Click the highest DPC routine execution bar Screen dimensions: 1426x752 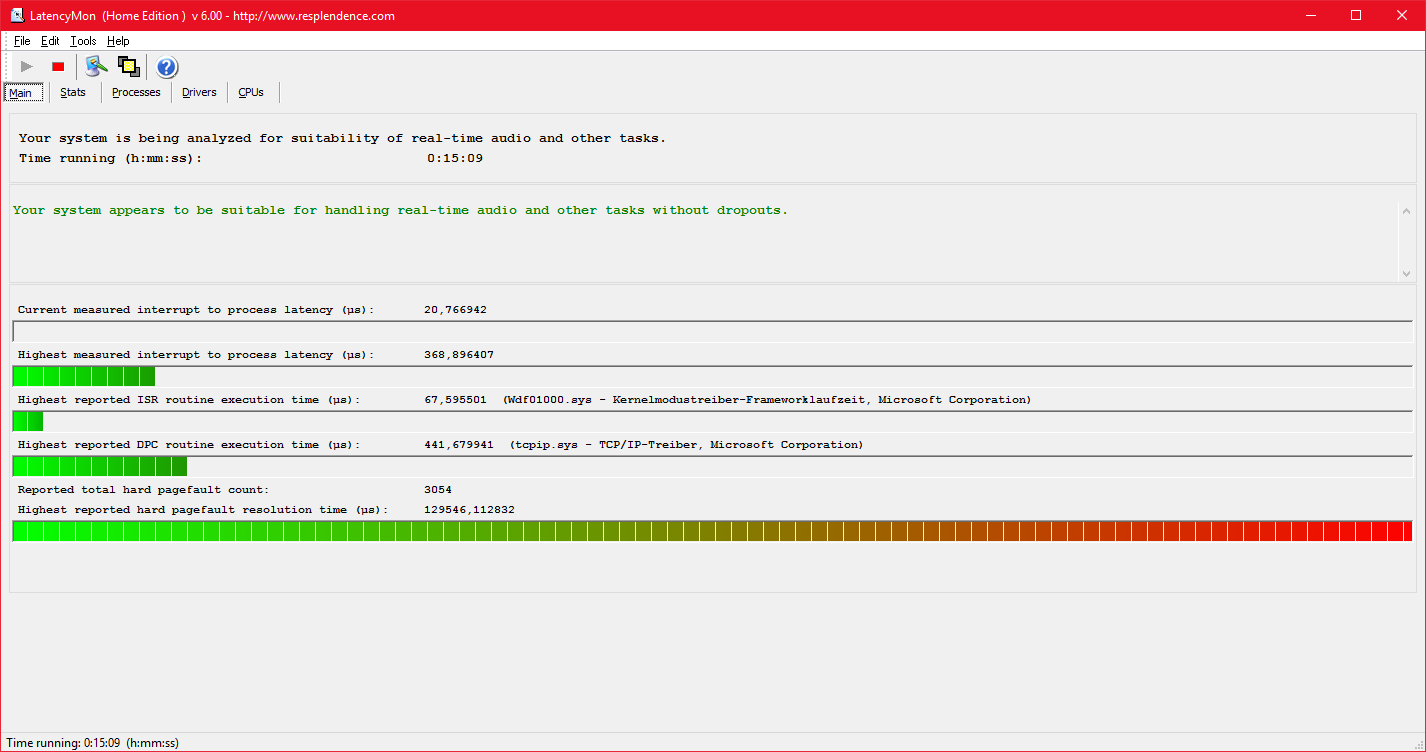tap(712, 466)
